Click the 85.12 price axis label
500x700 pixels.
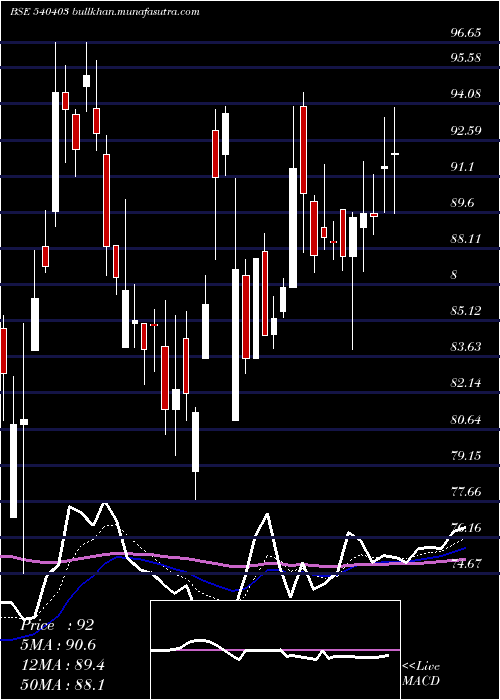pos(466,311)
